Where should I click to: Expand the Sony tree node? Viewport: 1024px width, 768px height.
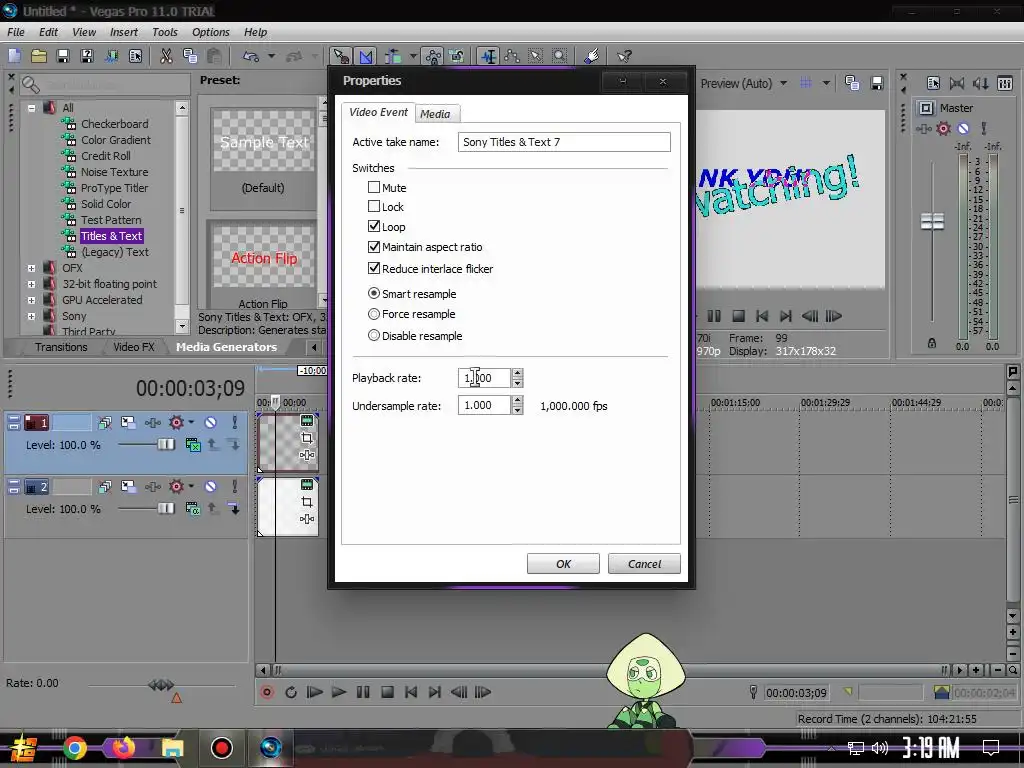[31, 316]
